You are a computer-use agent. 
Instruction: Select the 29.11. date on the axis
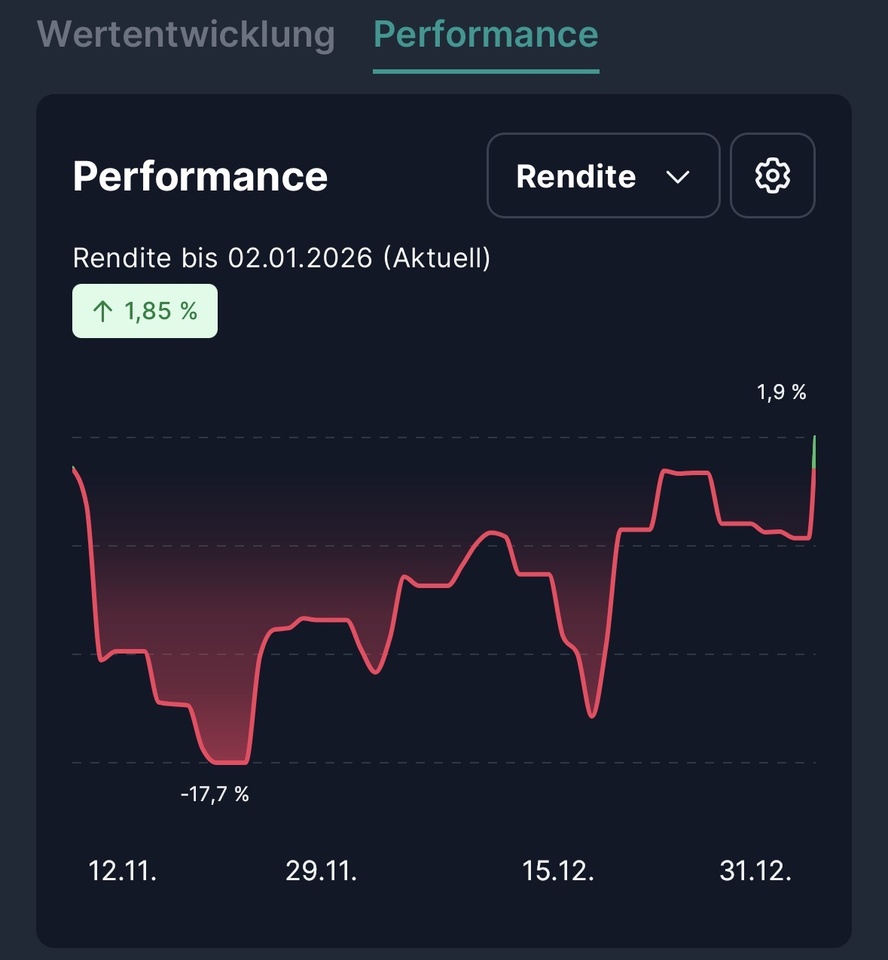(321, 871)
